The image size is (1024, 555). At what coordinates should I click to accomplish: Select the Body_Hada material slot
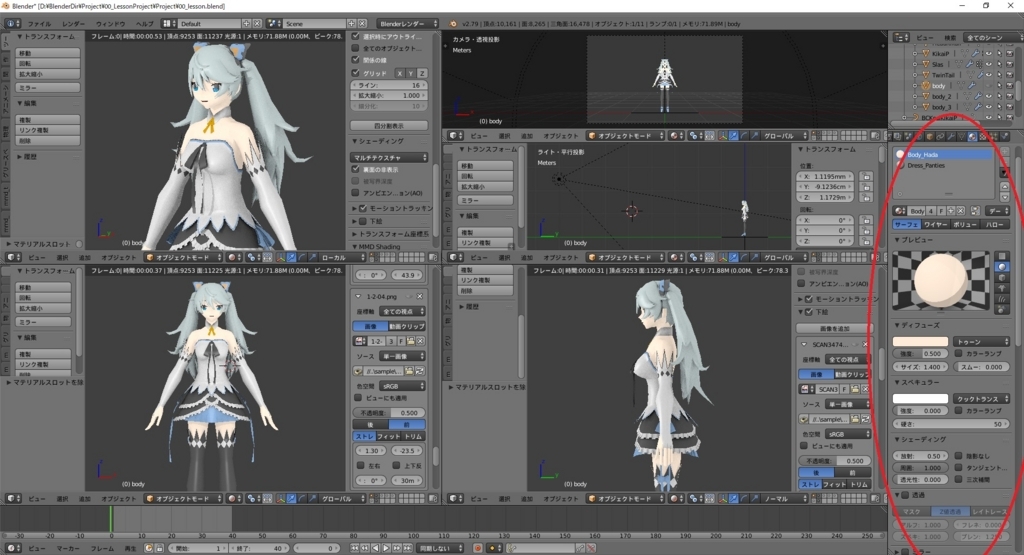click(x=942, y=155)
